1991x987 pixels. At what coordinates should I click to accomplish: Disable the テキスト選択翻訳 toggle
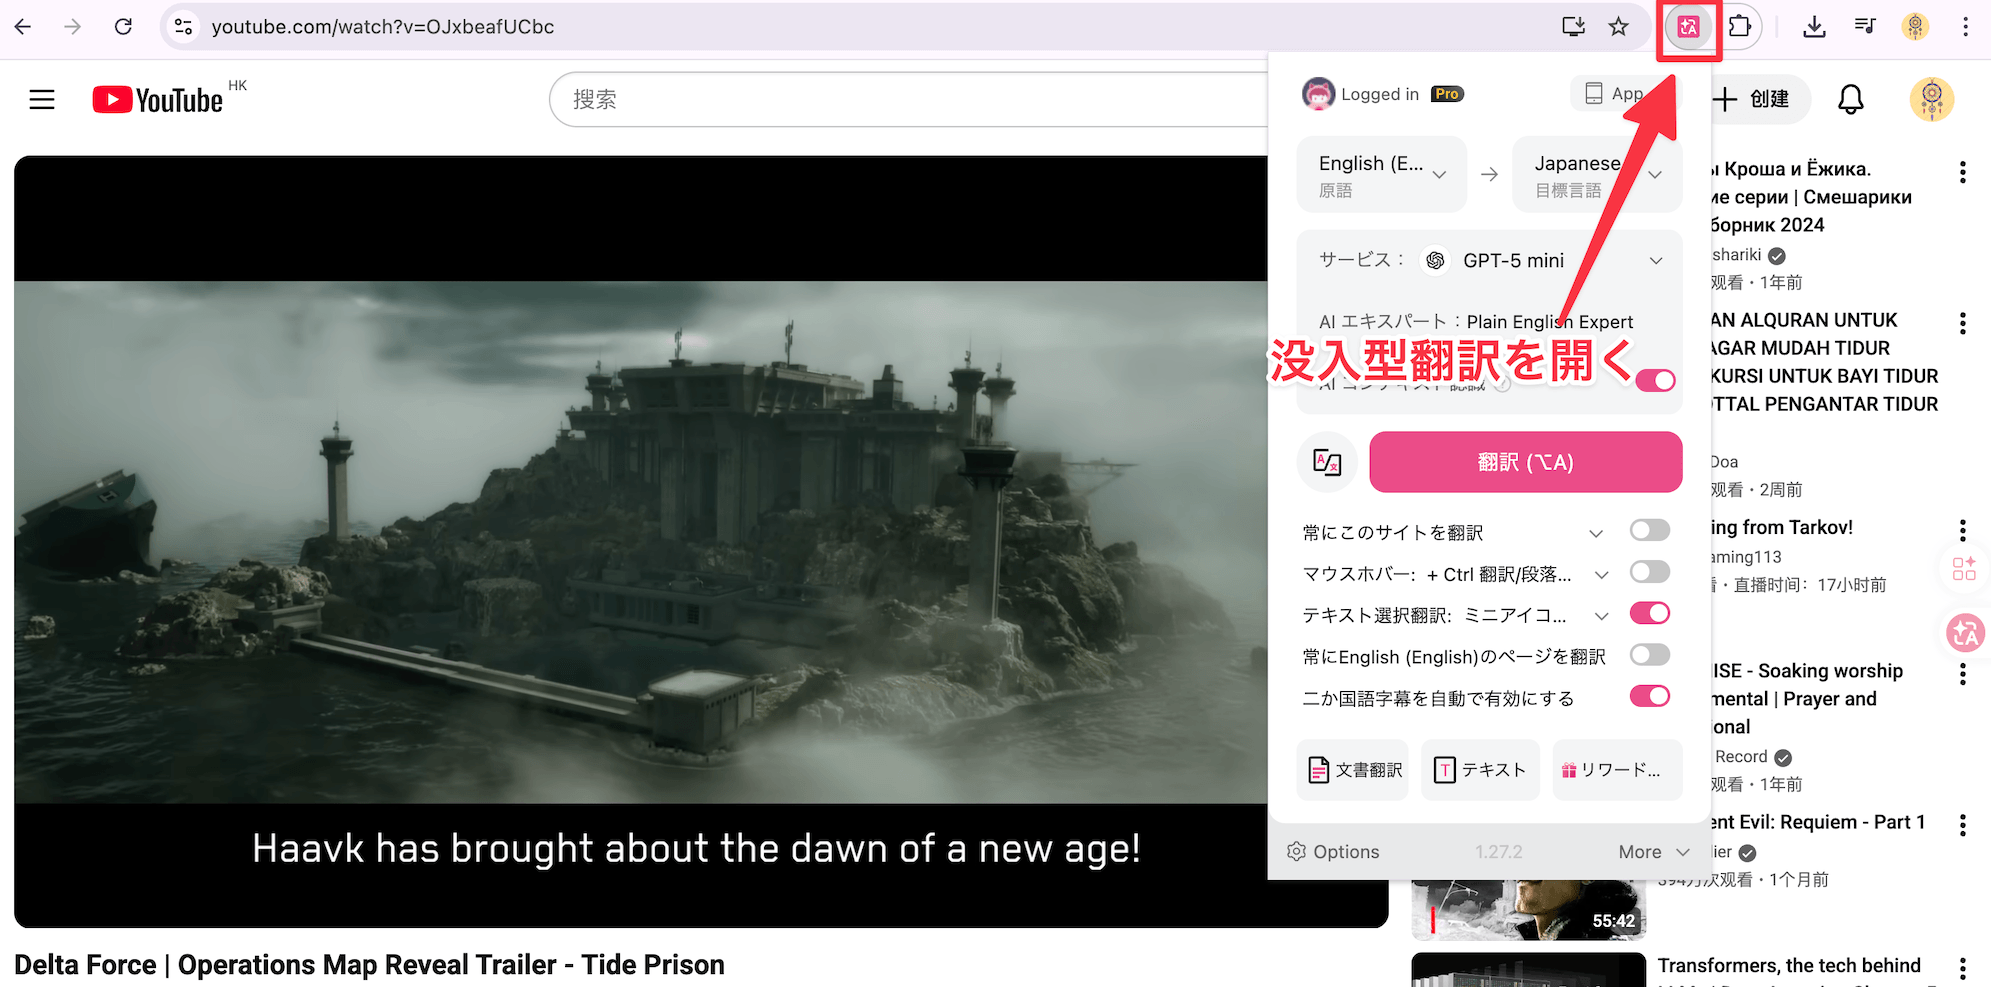coord(1649,613)
